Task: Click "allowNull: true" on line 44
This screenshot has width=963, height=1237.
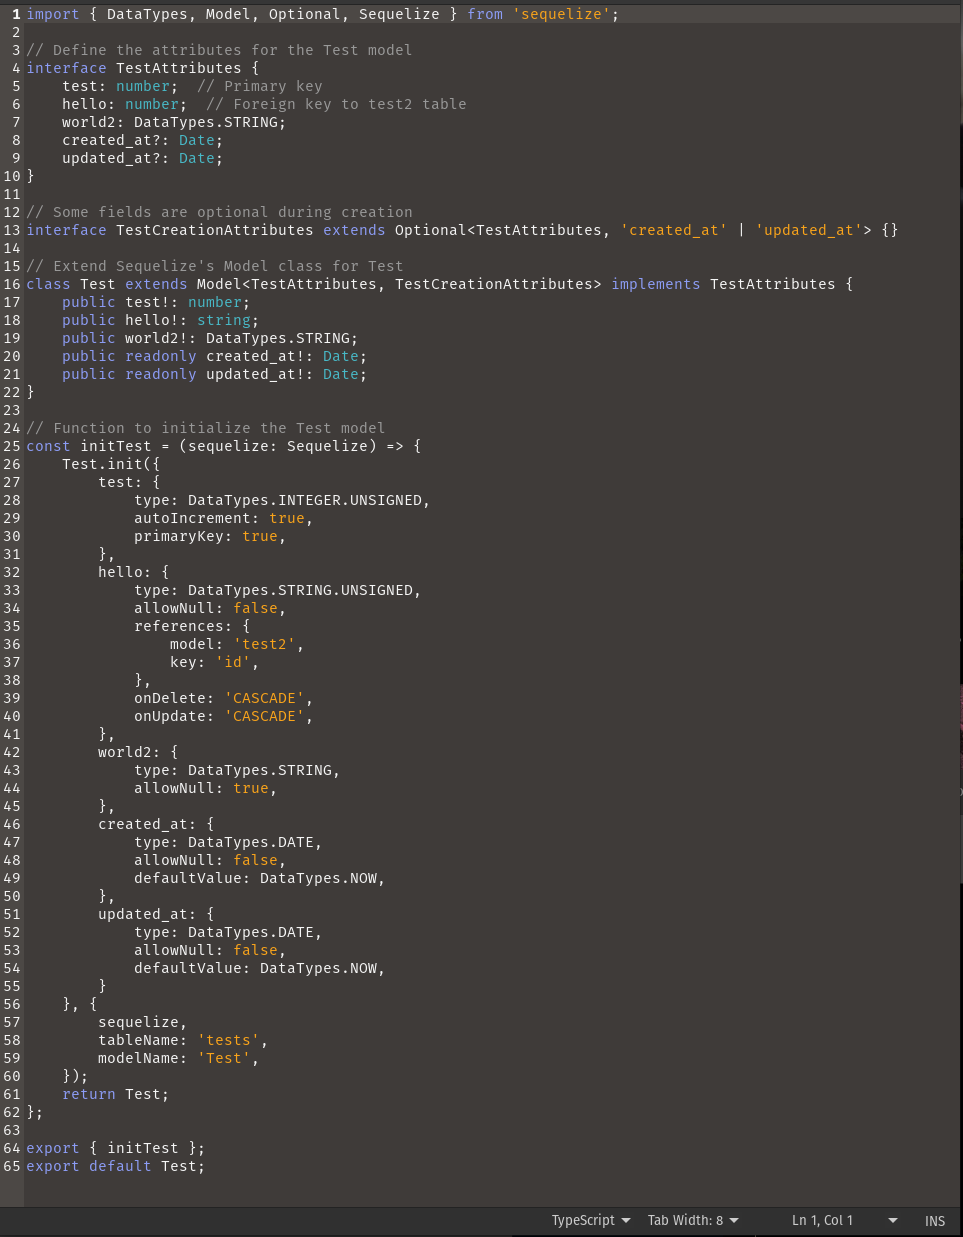Action: pos(201,788)
